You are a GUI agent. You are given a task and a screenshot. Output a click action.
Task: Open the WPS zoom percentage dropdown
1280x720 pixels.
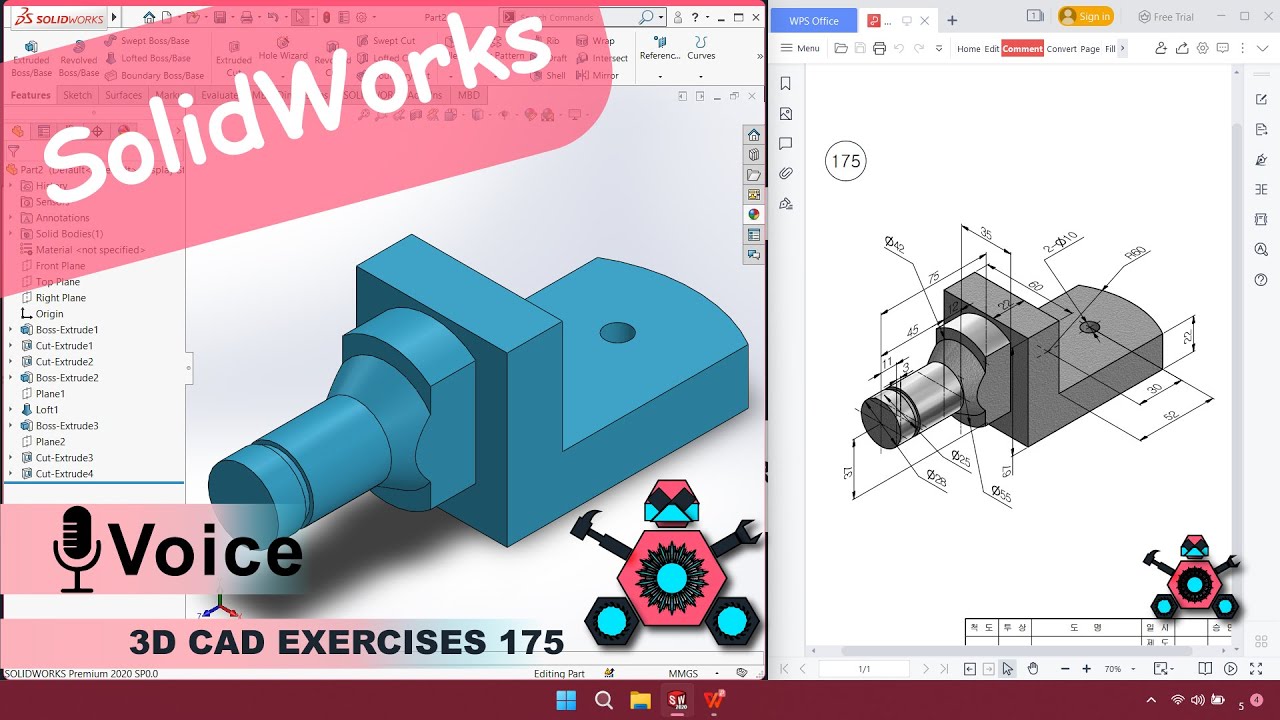click(x=1132, y=668)
